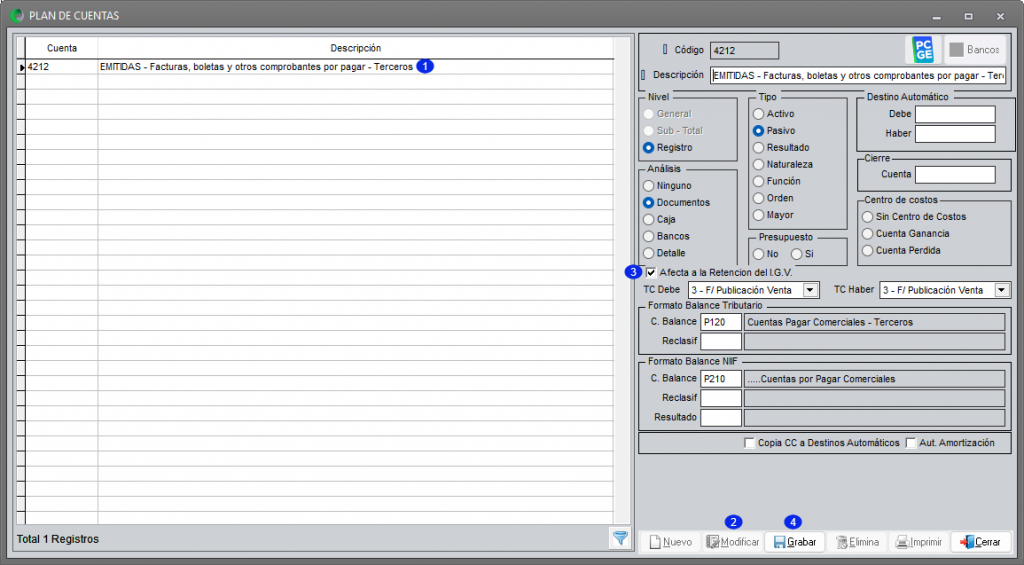
Task: Click '.....Cuentas por Pagar Comerciales' text
Action: coord(821,379)
